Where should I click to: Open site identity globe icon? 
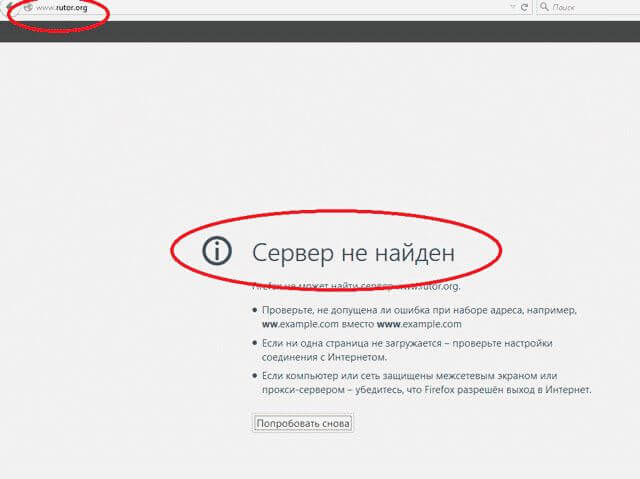28,7
